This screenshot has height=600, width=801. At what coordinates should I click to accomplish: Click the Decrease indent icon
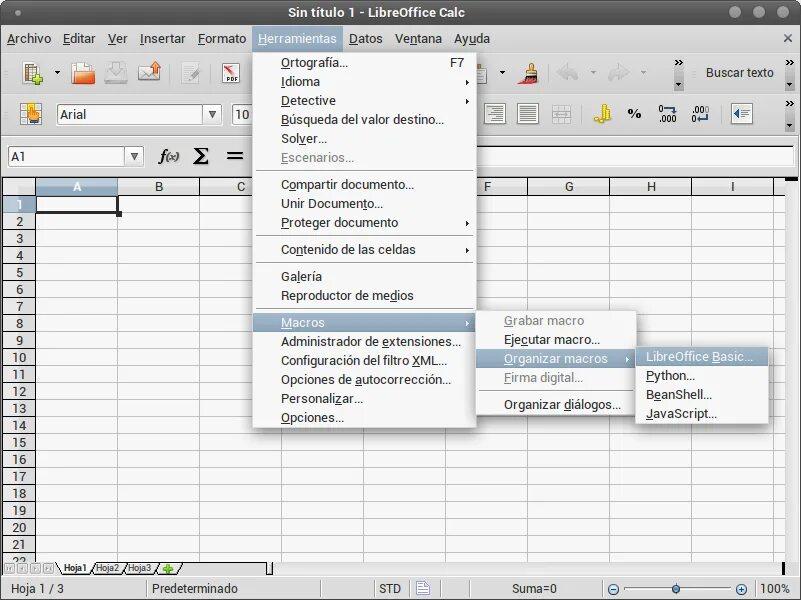point(741,113)
